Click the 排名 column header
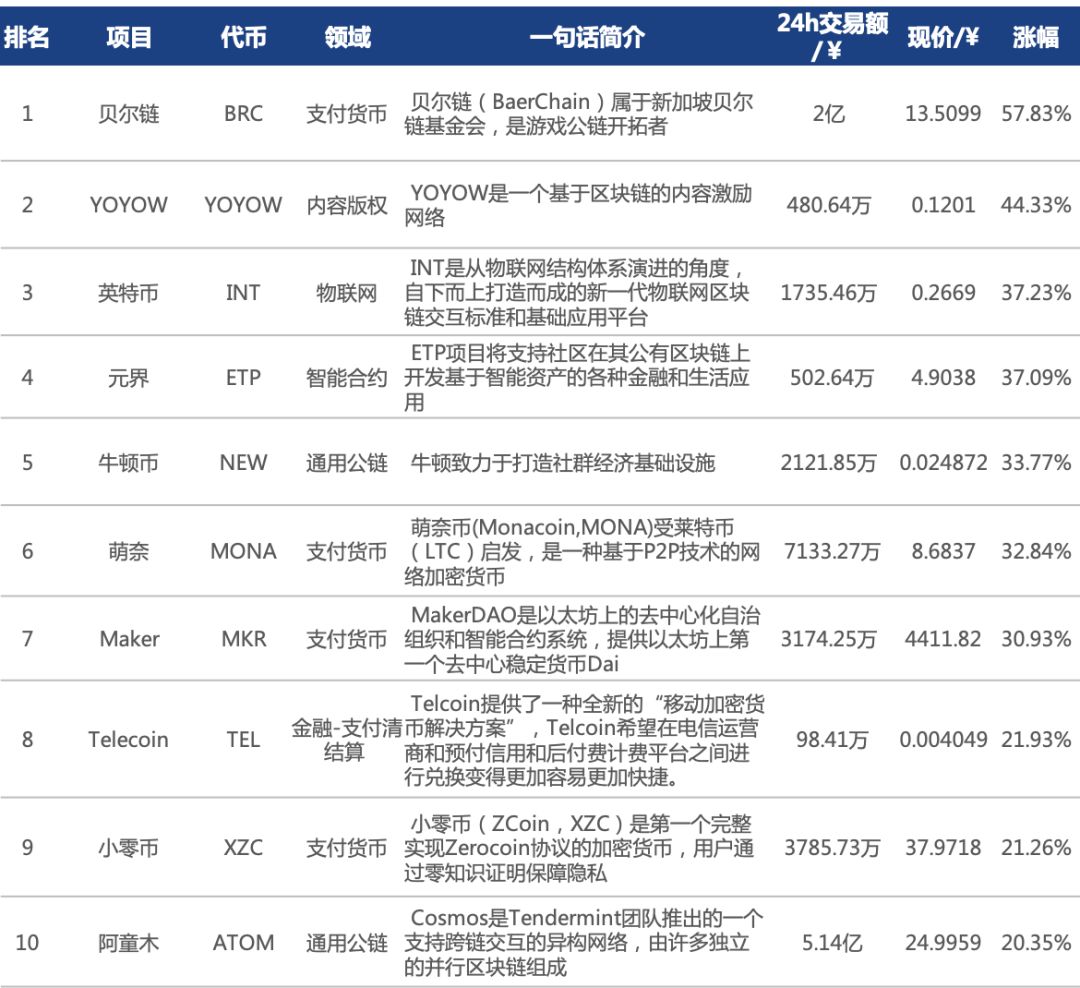 point(26,37)
